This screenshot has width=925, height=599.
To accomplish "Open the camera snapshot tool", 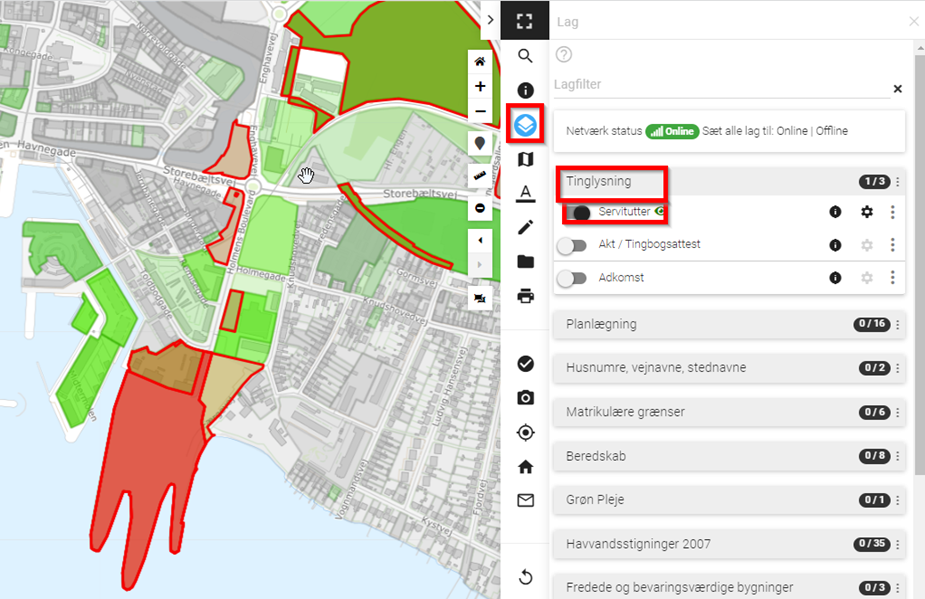I will click(x=525, y=398).
